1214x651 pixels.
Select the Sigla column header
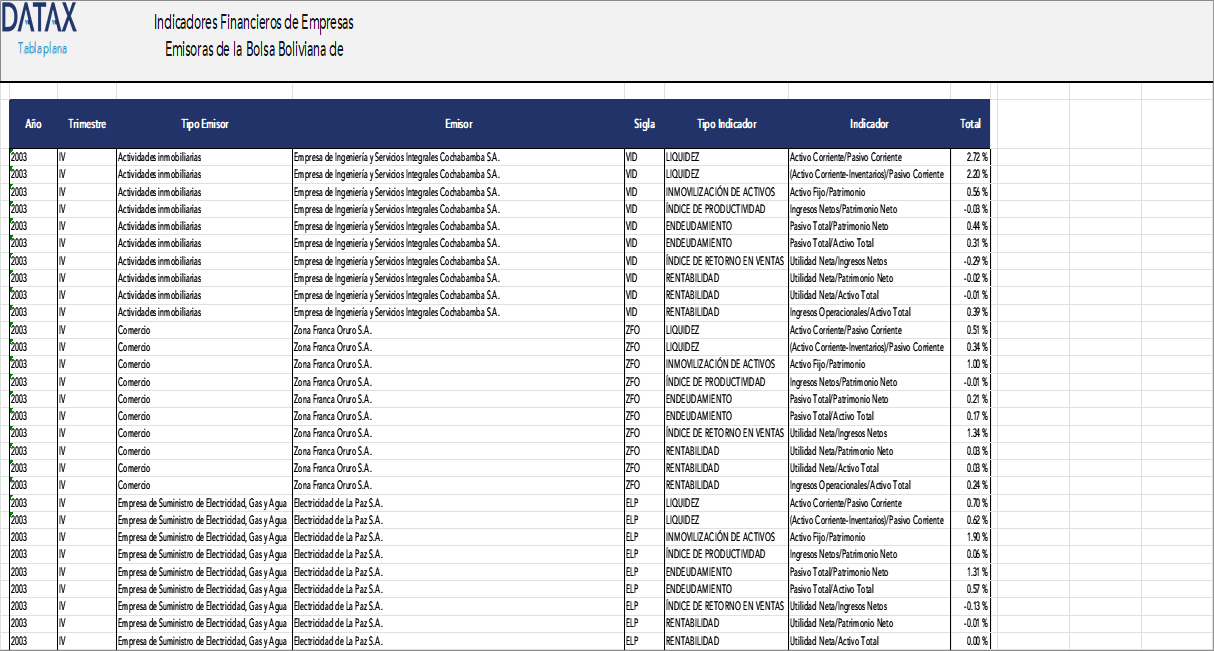644,124
